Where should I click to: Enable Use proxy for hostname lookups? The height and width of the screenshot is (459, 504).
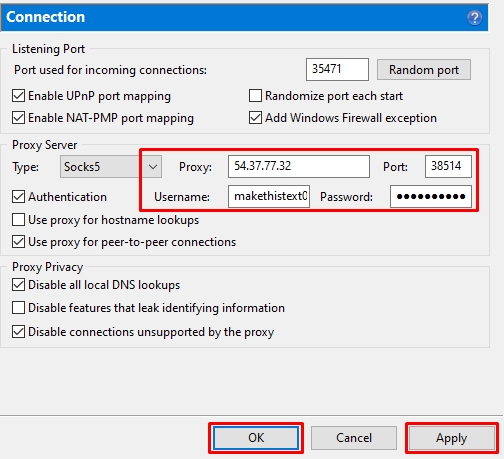coord(18,220)
